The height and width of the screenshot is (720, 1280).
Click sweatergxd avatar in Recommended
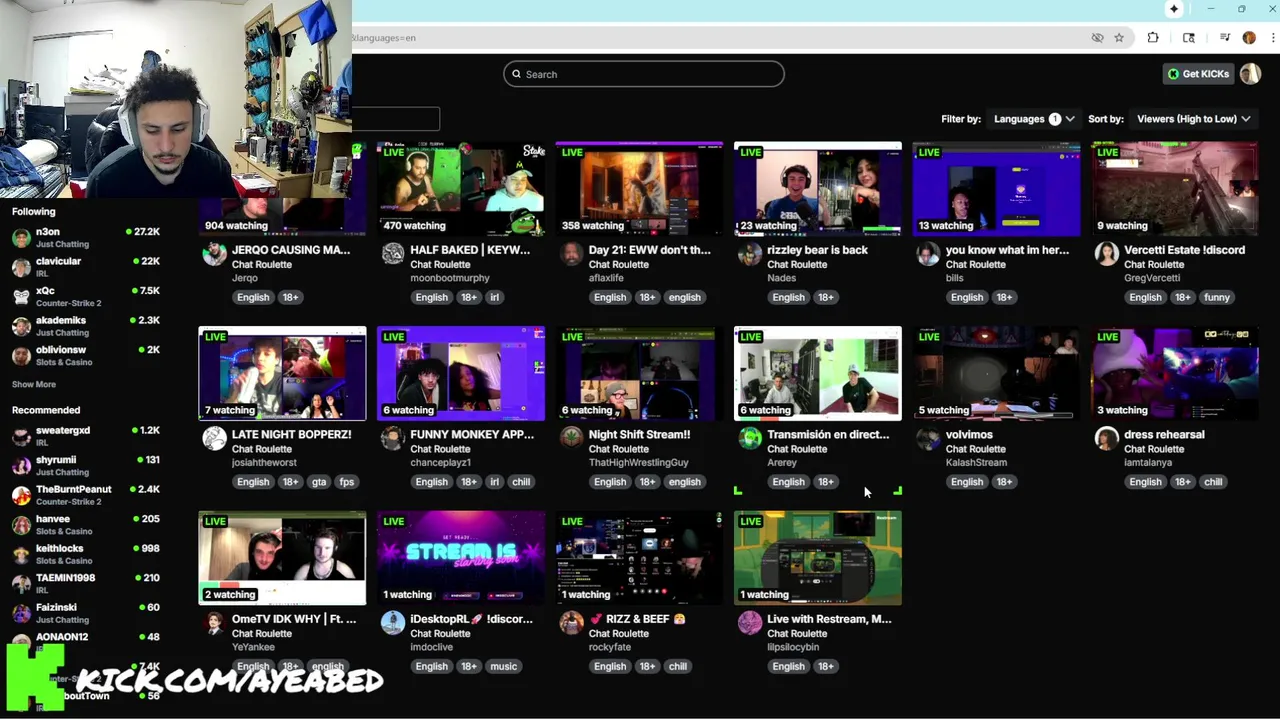click(x=21, y=436)
